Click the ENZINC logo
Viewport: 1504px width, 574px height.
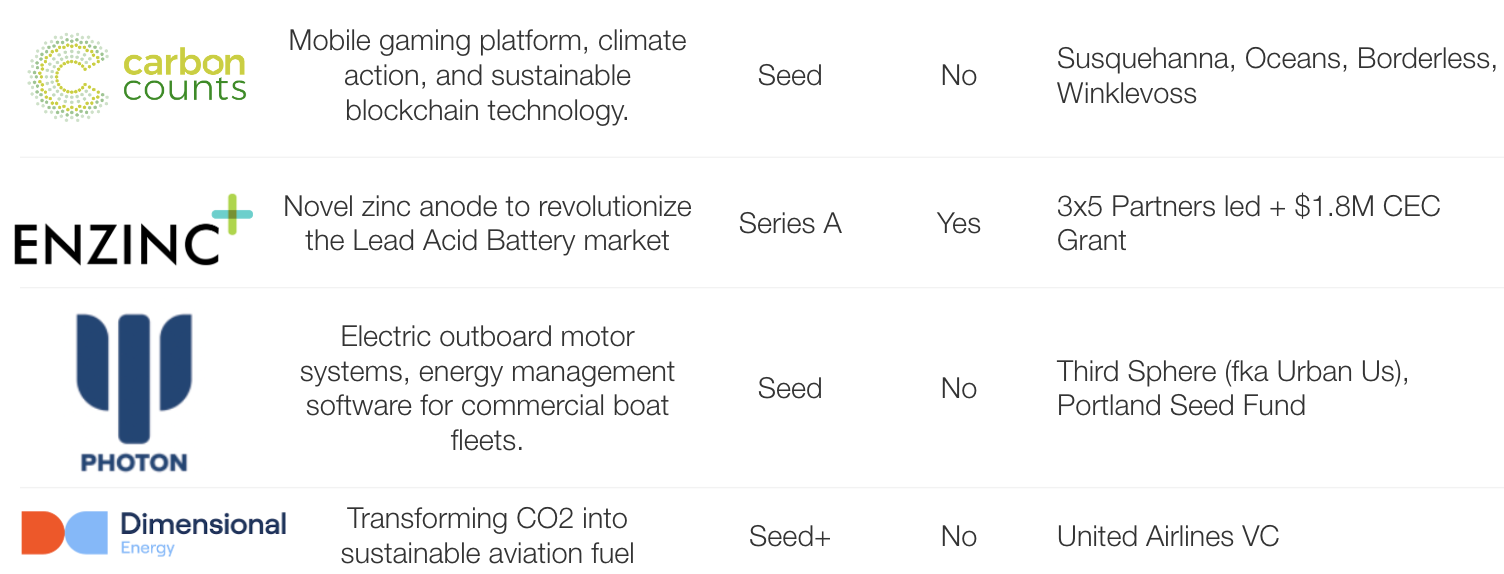(x=133, y=230)
